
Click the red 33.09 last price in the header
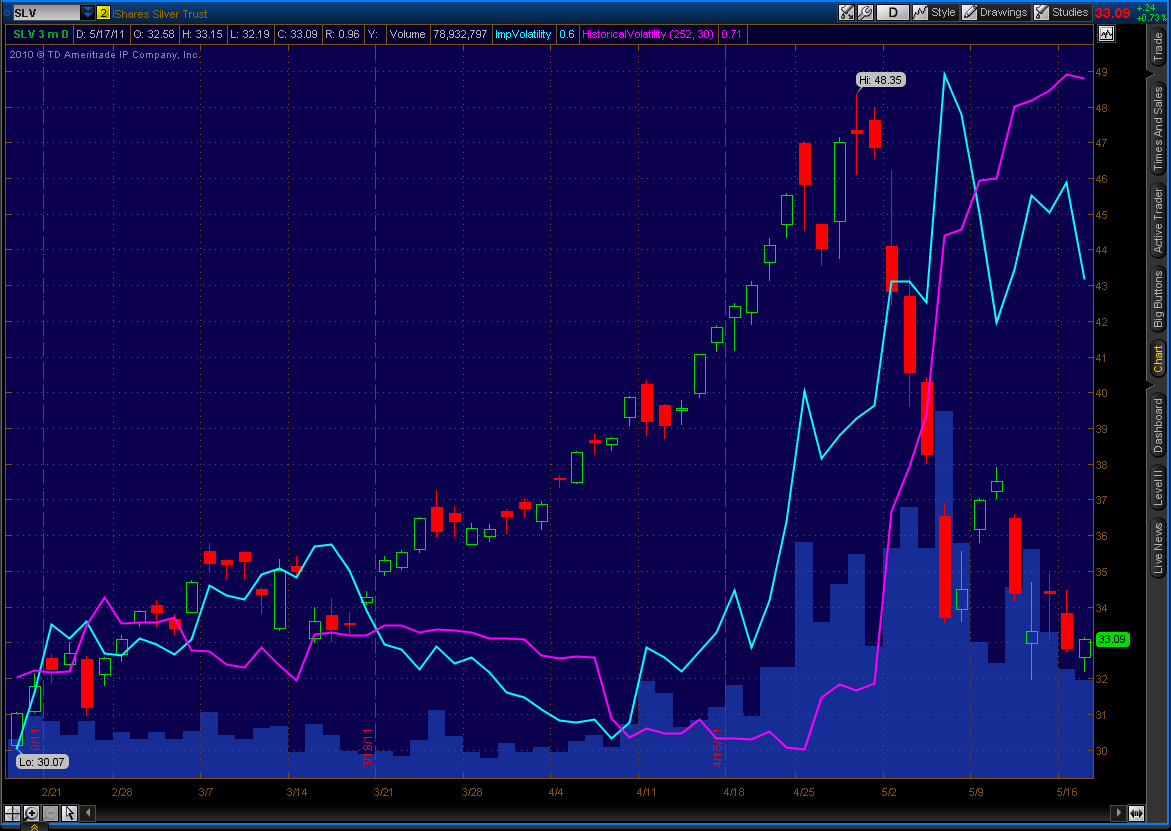pos(1112,13)
